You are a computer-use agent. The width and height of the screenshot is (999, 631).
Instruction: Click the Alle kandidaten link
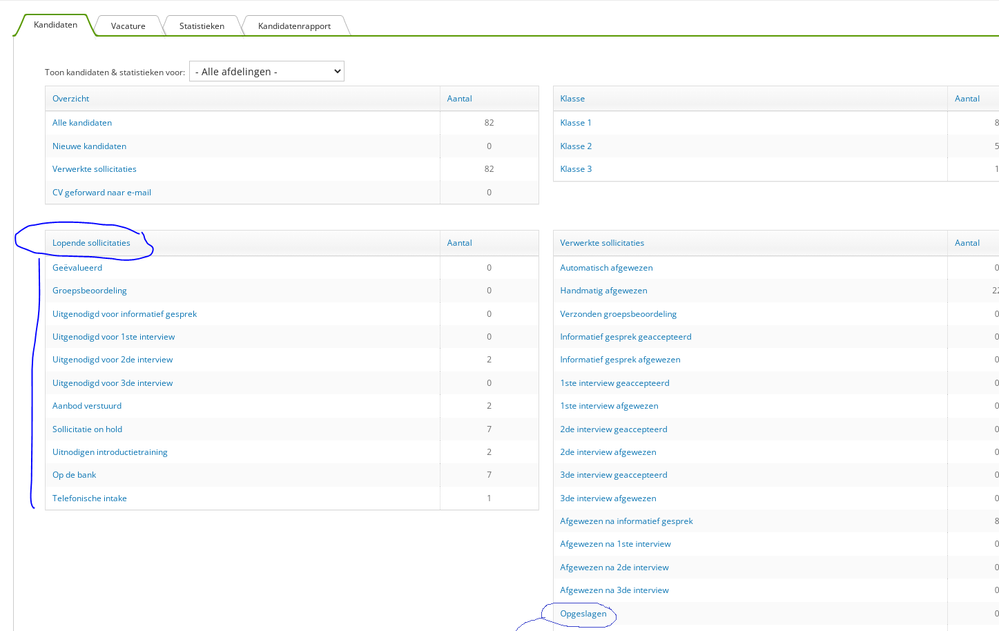82,122
